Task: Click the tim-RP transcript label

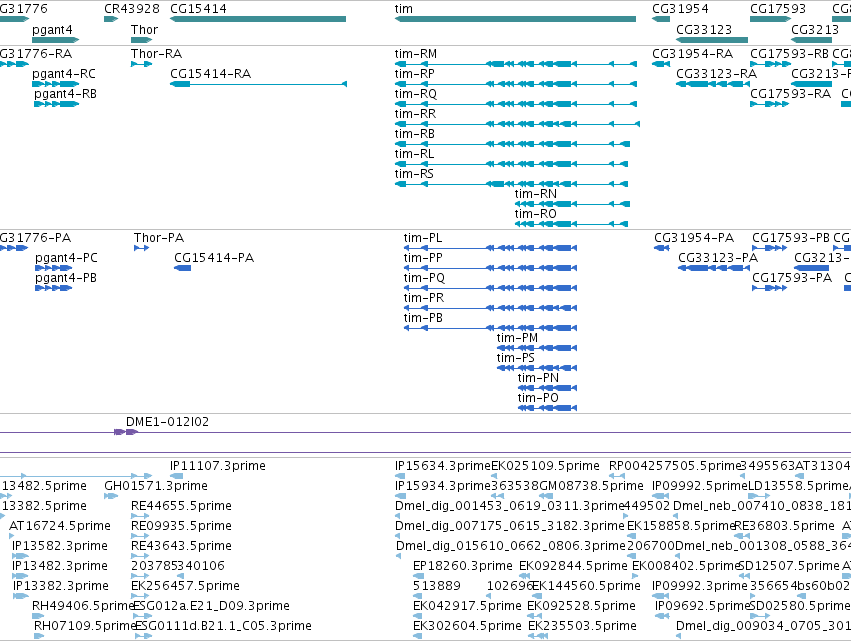Action: point(415,74)
